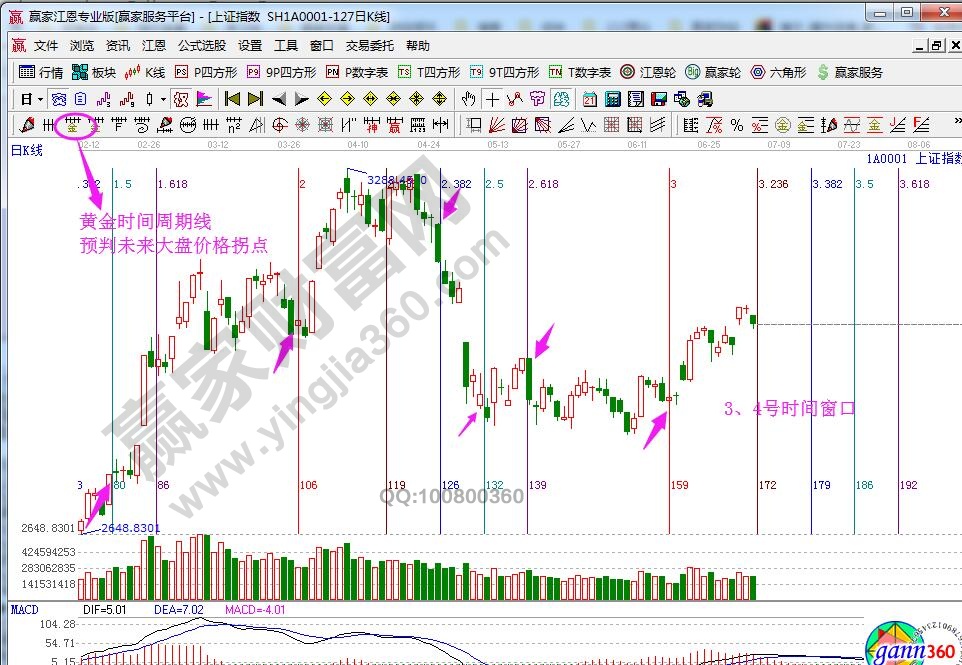The width and height of the screenshot is (962, 665).
Task: Open the 日 period dropdown
Action: click(x=32, y=99)
